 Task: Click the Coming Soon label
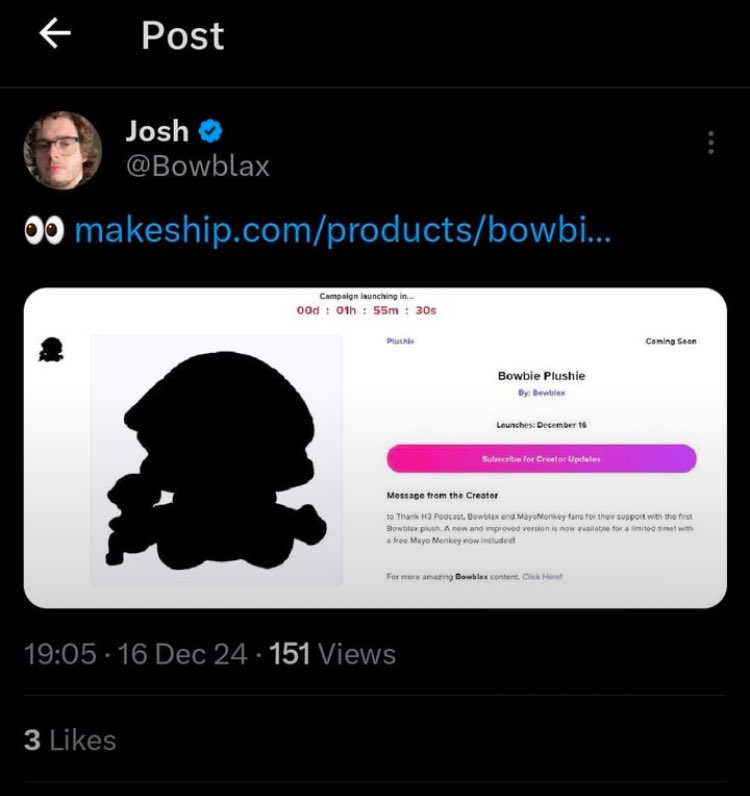(671, 341)
